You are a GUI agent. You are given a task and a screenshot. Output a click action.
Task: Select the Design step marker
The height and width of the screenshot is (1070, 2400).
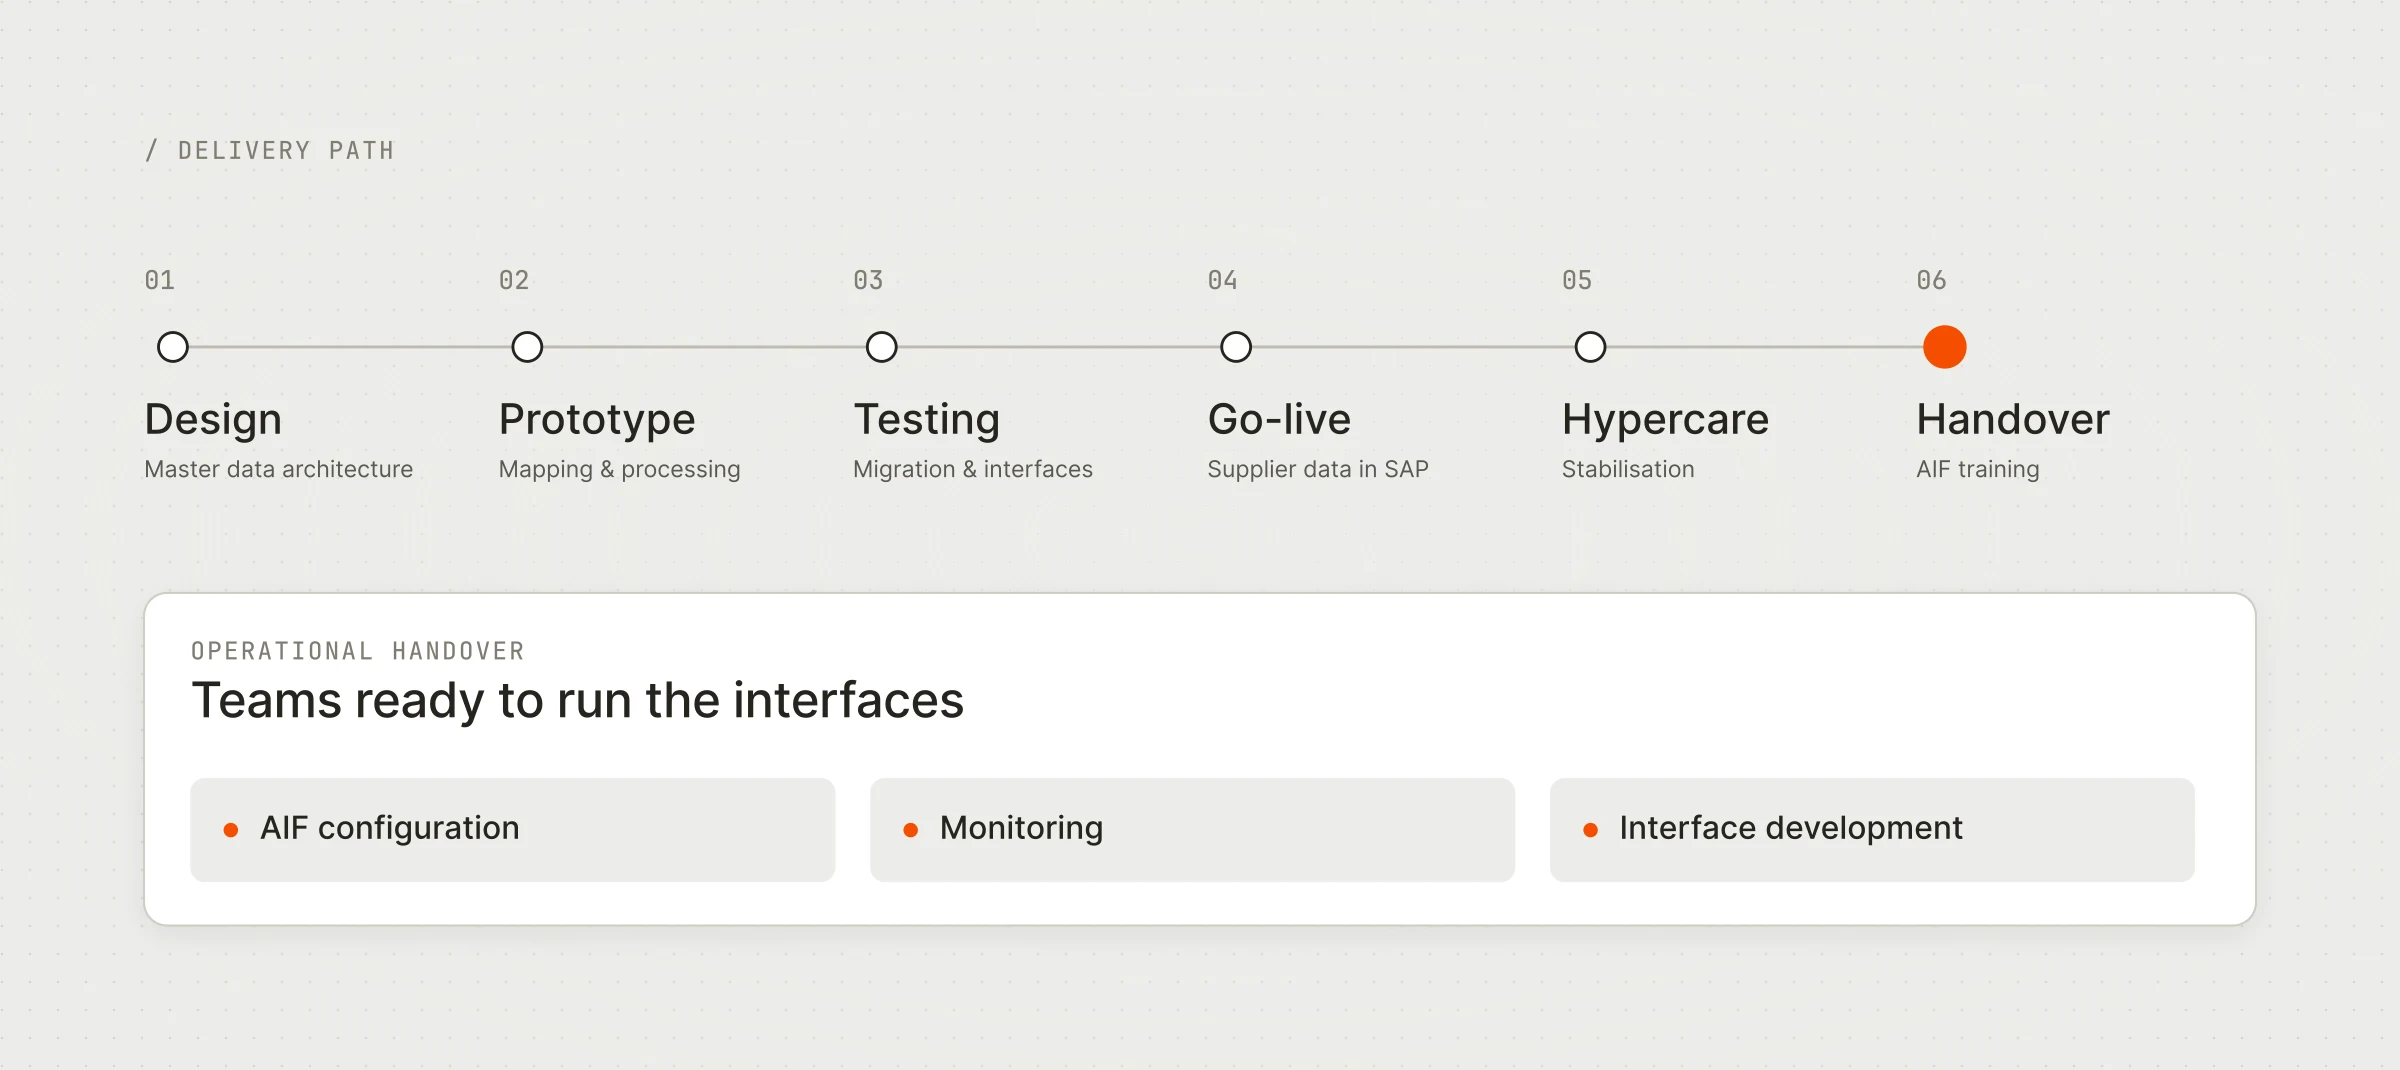point(173,347)
